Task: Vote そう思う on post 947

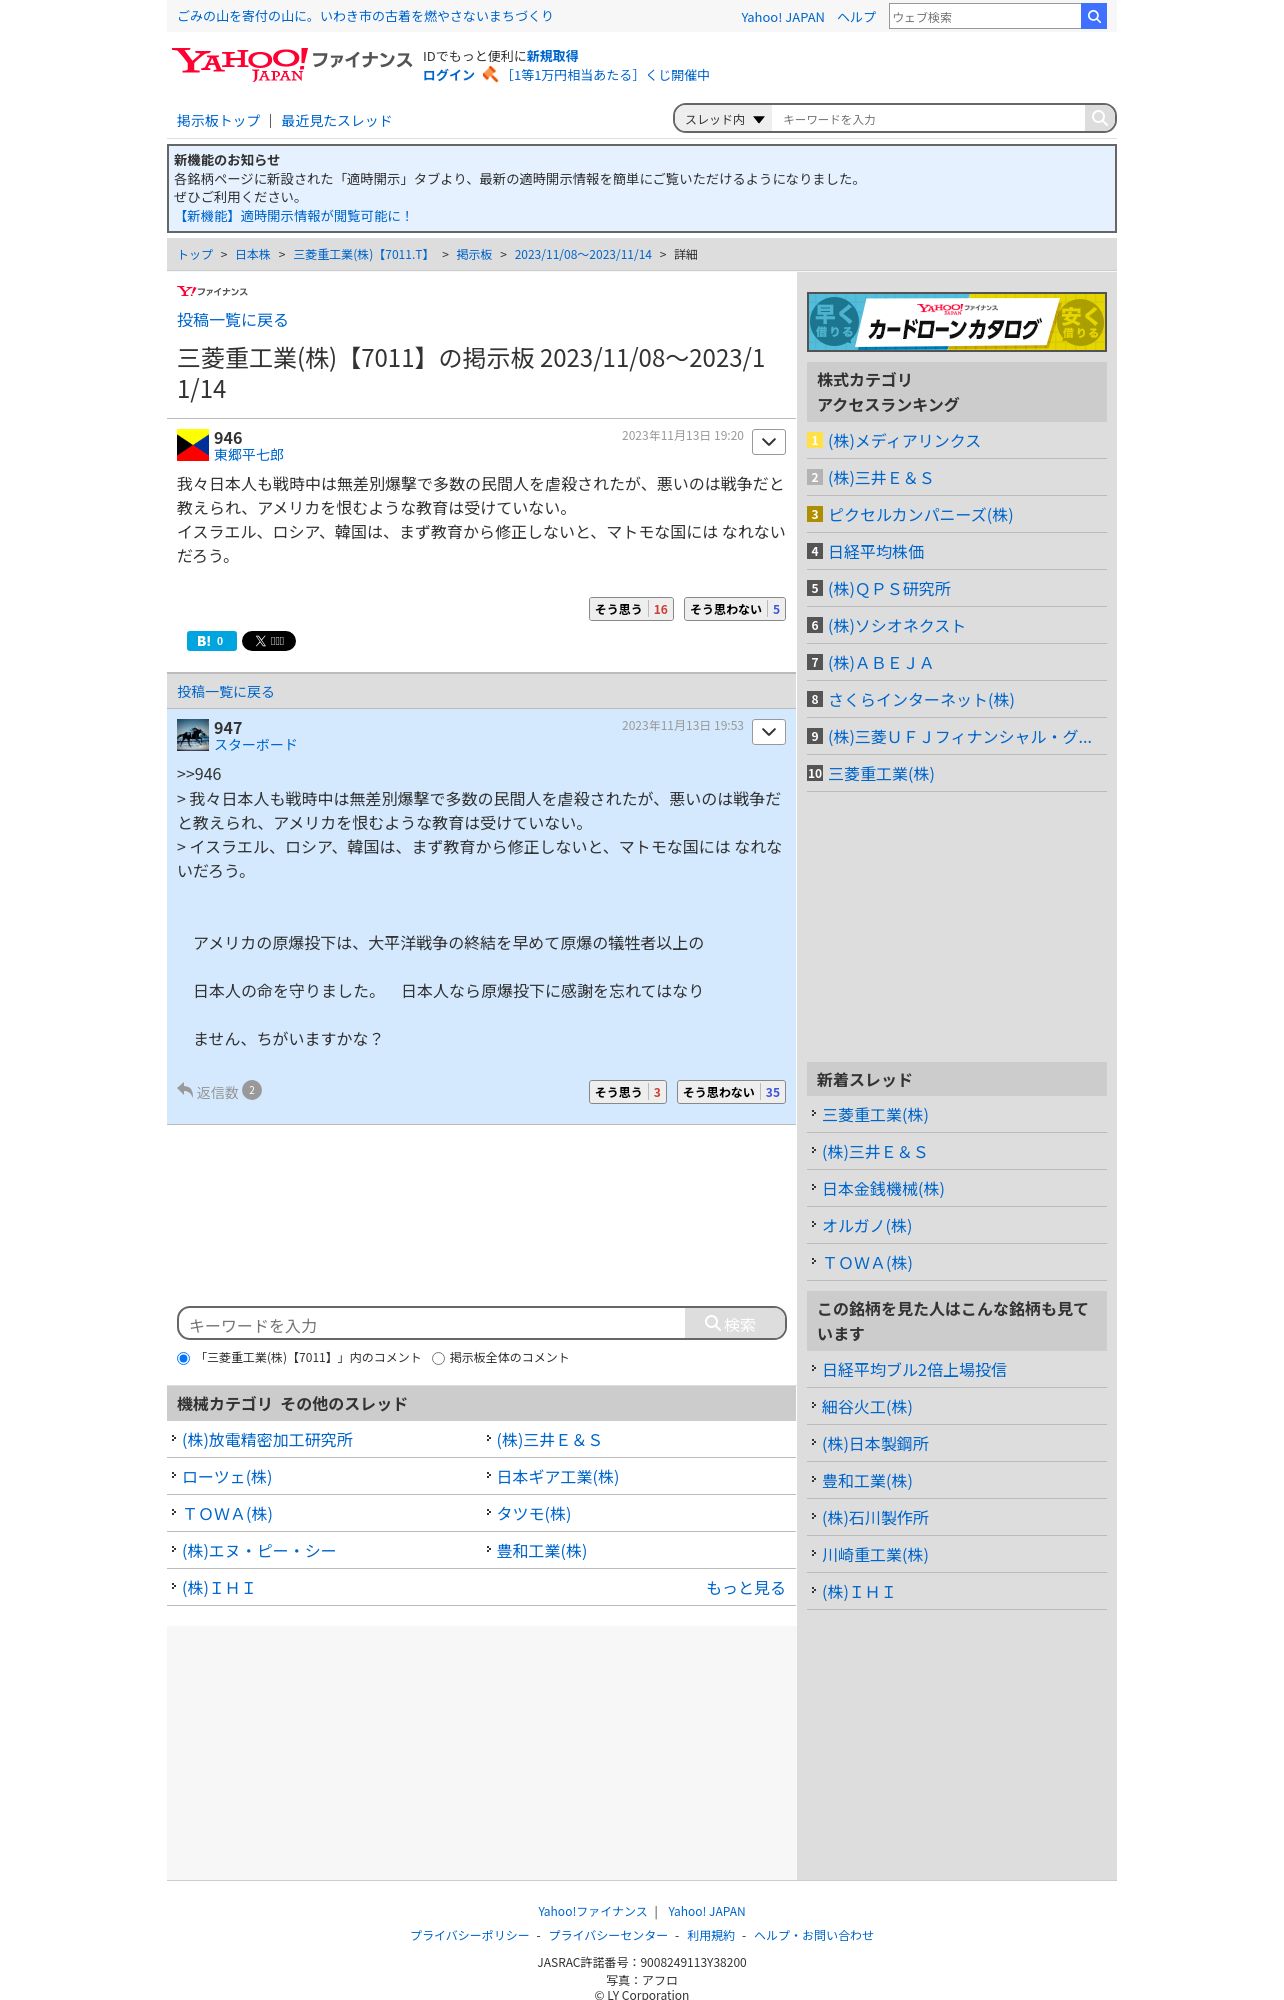Action: pyautogui.click(x=628, y=1092)
